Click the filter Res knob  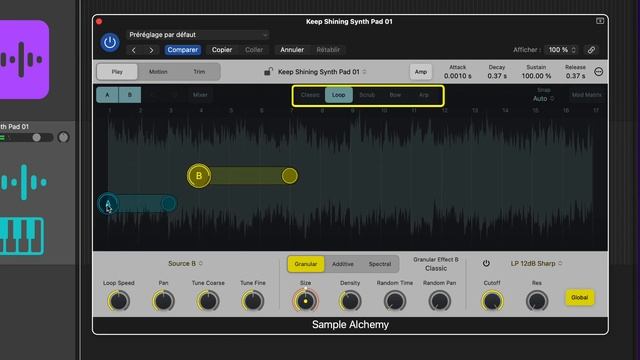(x=537, y=301)
